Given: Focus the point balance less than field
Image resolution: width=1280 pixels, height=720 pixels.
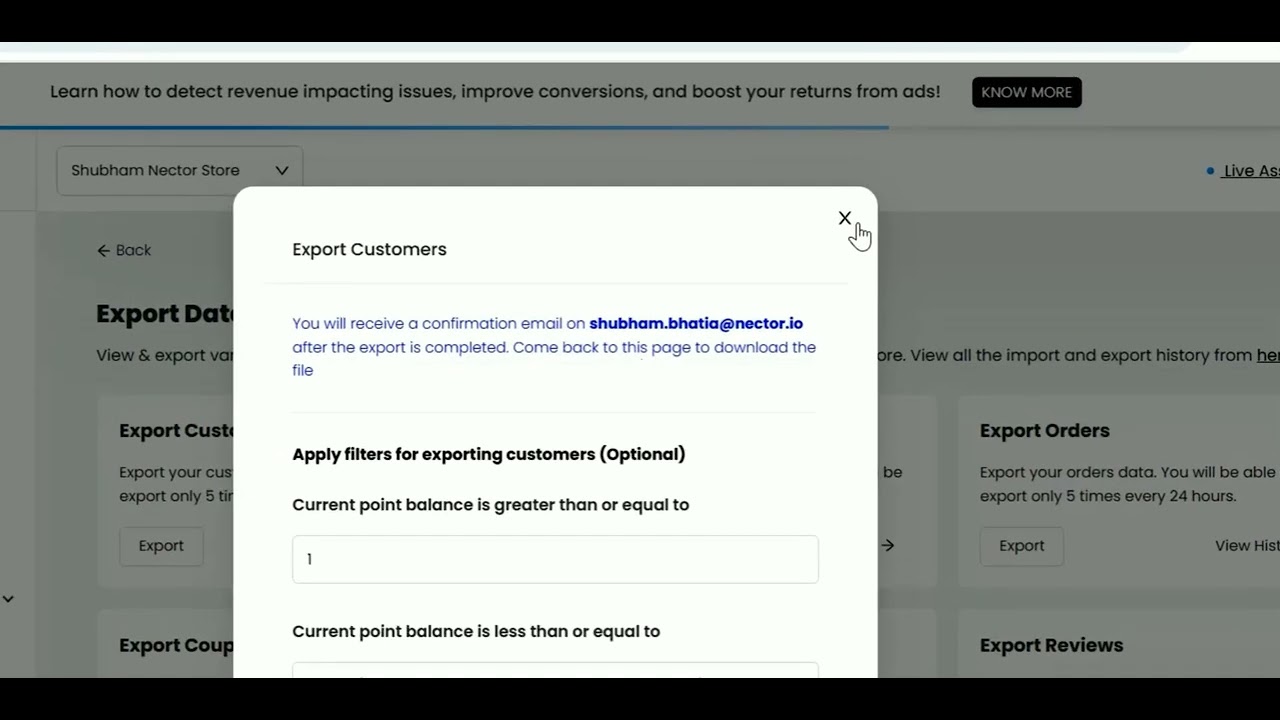Looking at the screenshot, I should click(x=555, y=670).
